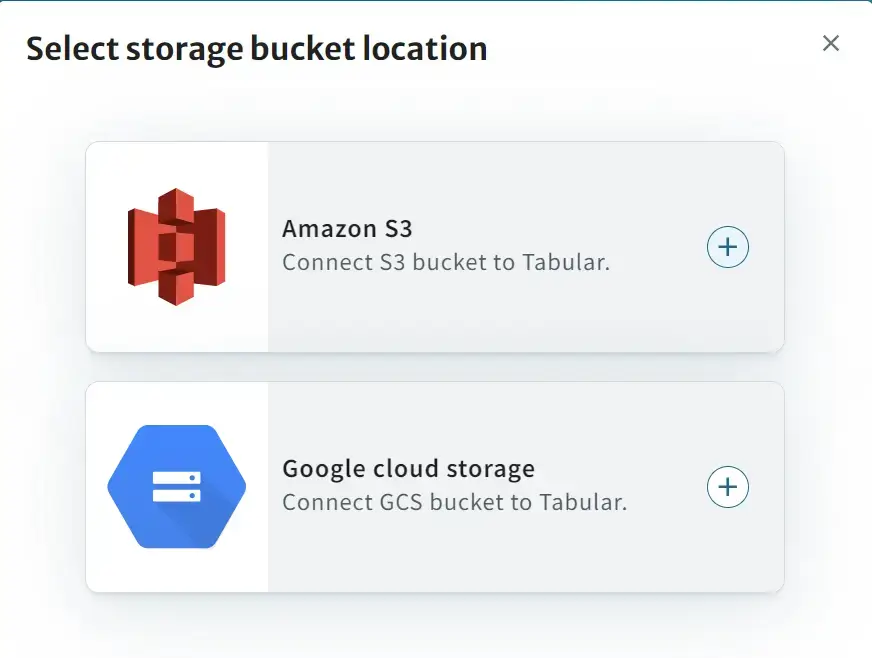The image size is (872, 658).
Task: Click the word 'Amazon' in the first card title
Action: tap(330, 229)
